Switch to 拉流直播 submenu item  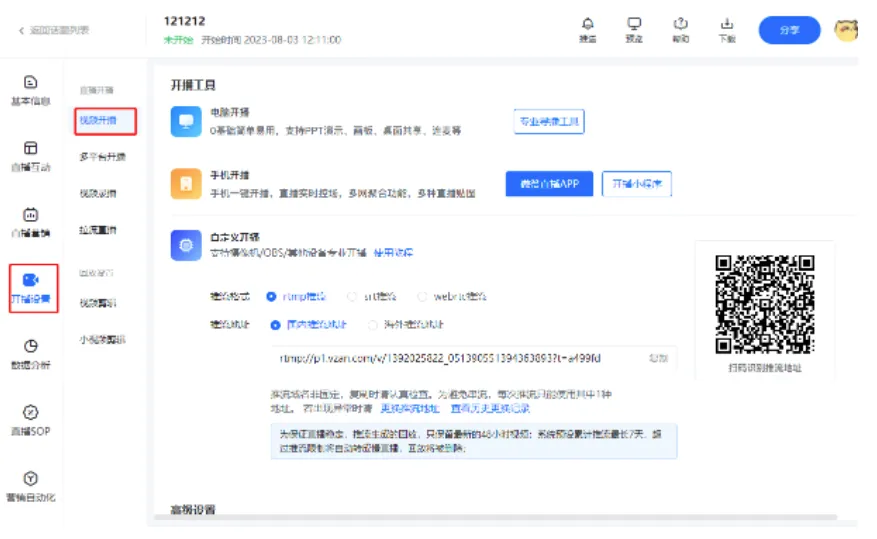tap(98, 230)
